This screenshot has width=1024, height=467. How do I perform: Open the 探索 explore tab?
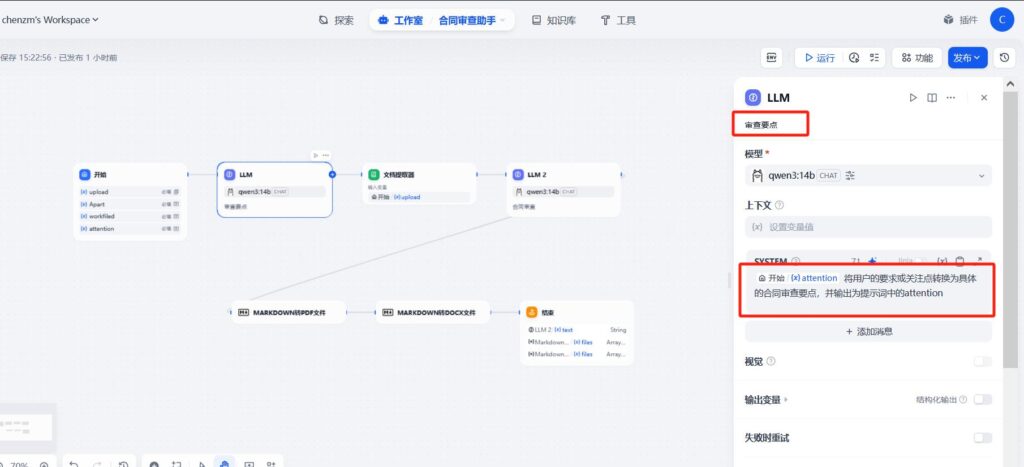[336, 20]
